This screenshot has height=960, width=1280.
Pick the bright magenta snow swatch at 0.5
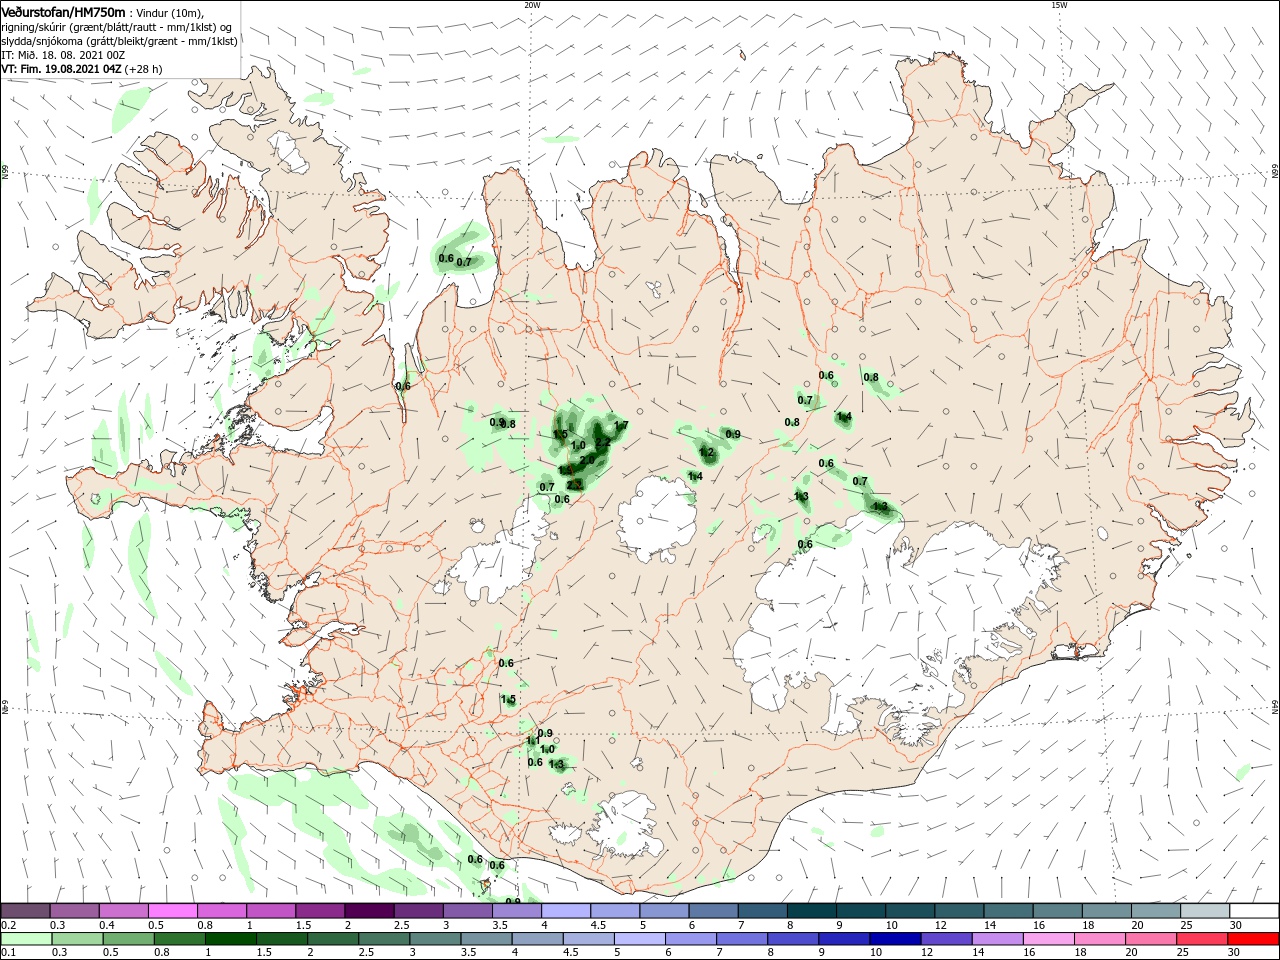(x=172, y=911)
